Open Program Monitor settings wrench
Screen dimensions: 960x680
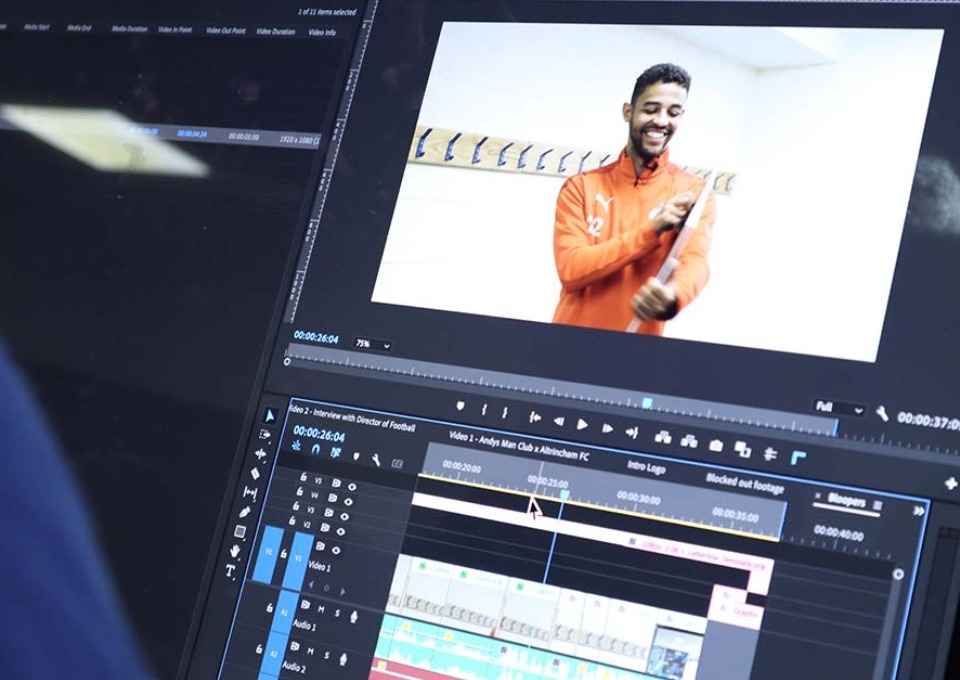(x=882, y=414)
